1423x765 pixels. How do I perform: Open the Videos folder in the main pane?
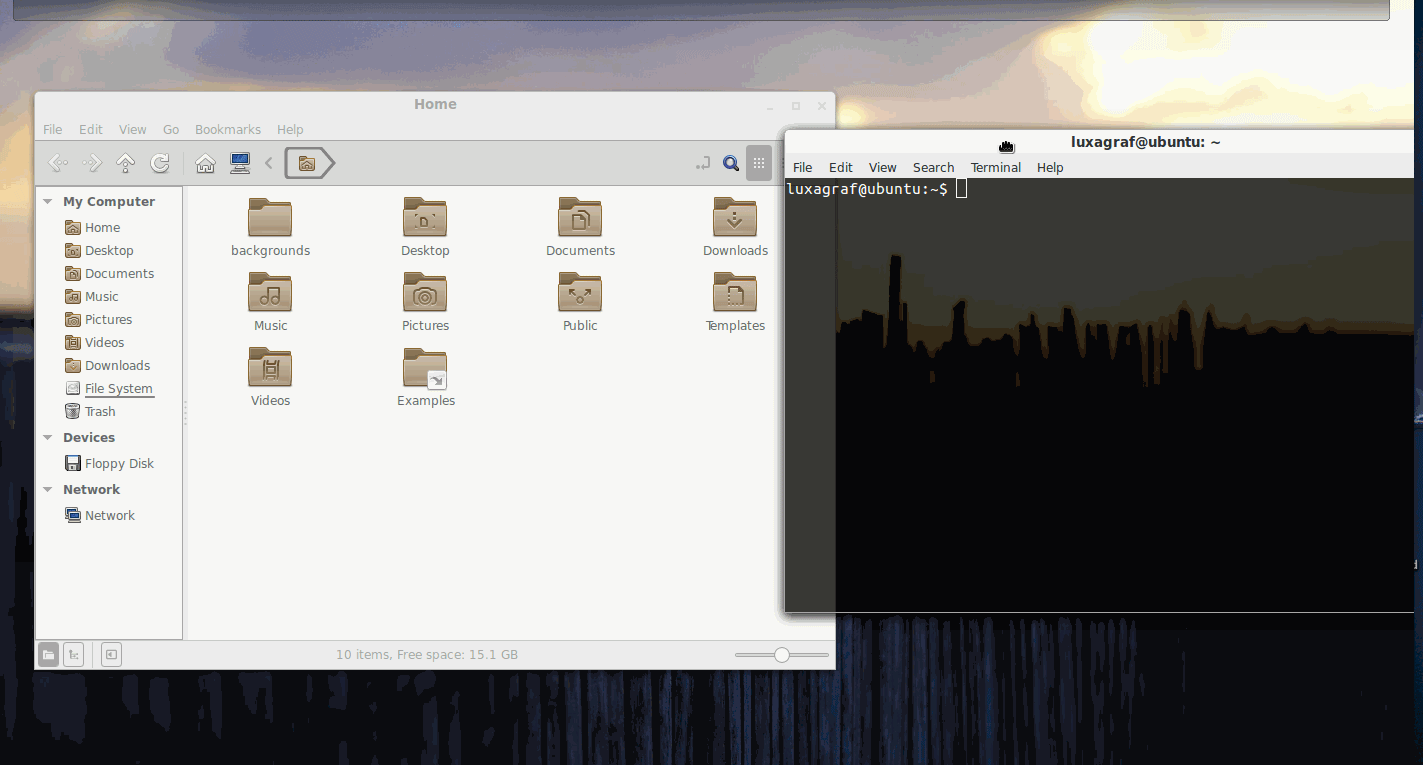270,378
